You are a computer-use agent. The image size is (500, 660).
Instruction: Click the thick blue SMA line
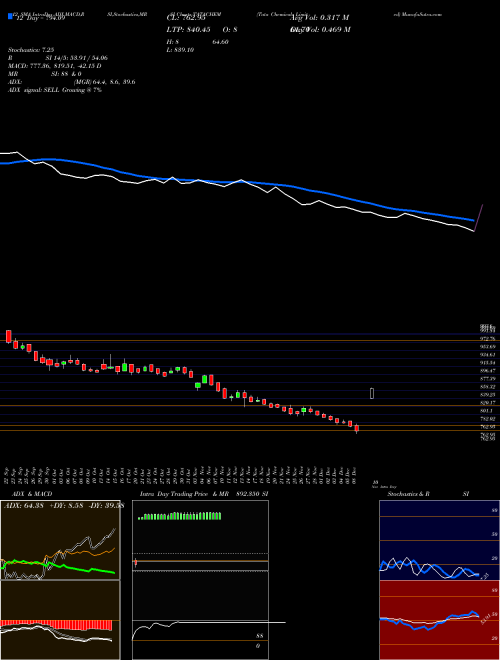[x=236, y=182]
